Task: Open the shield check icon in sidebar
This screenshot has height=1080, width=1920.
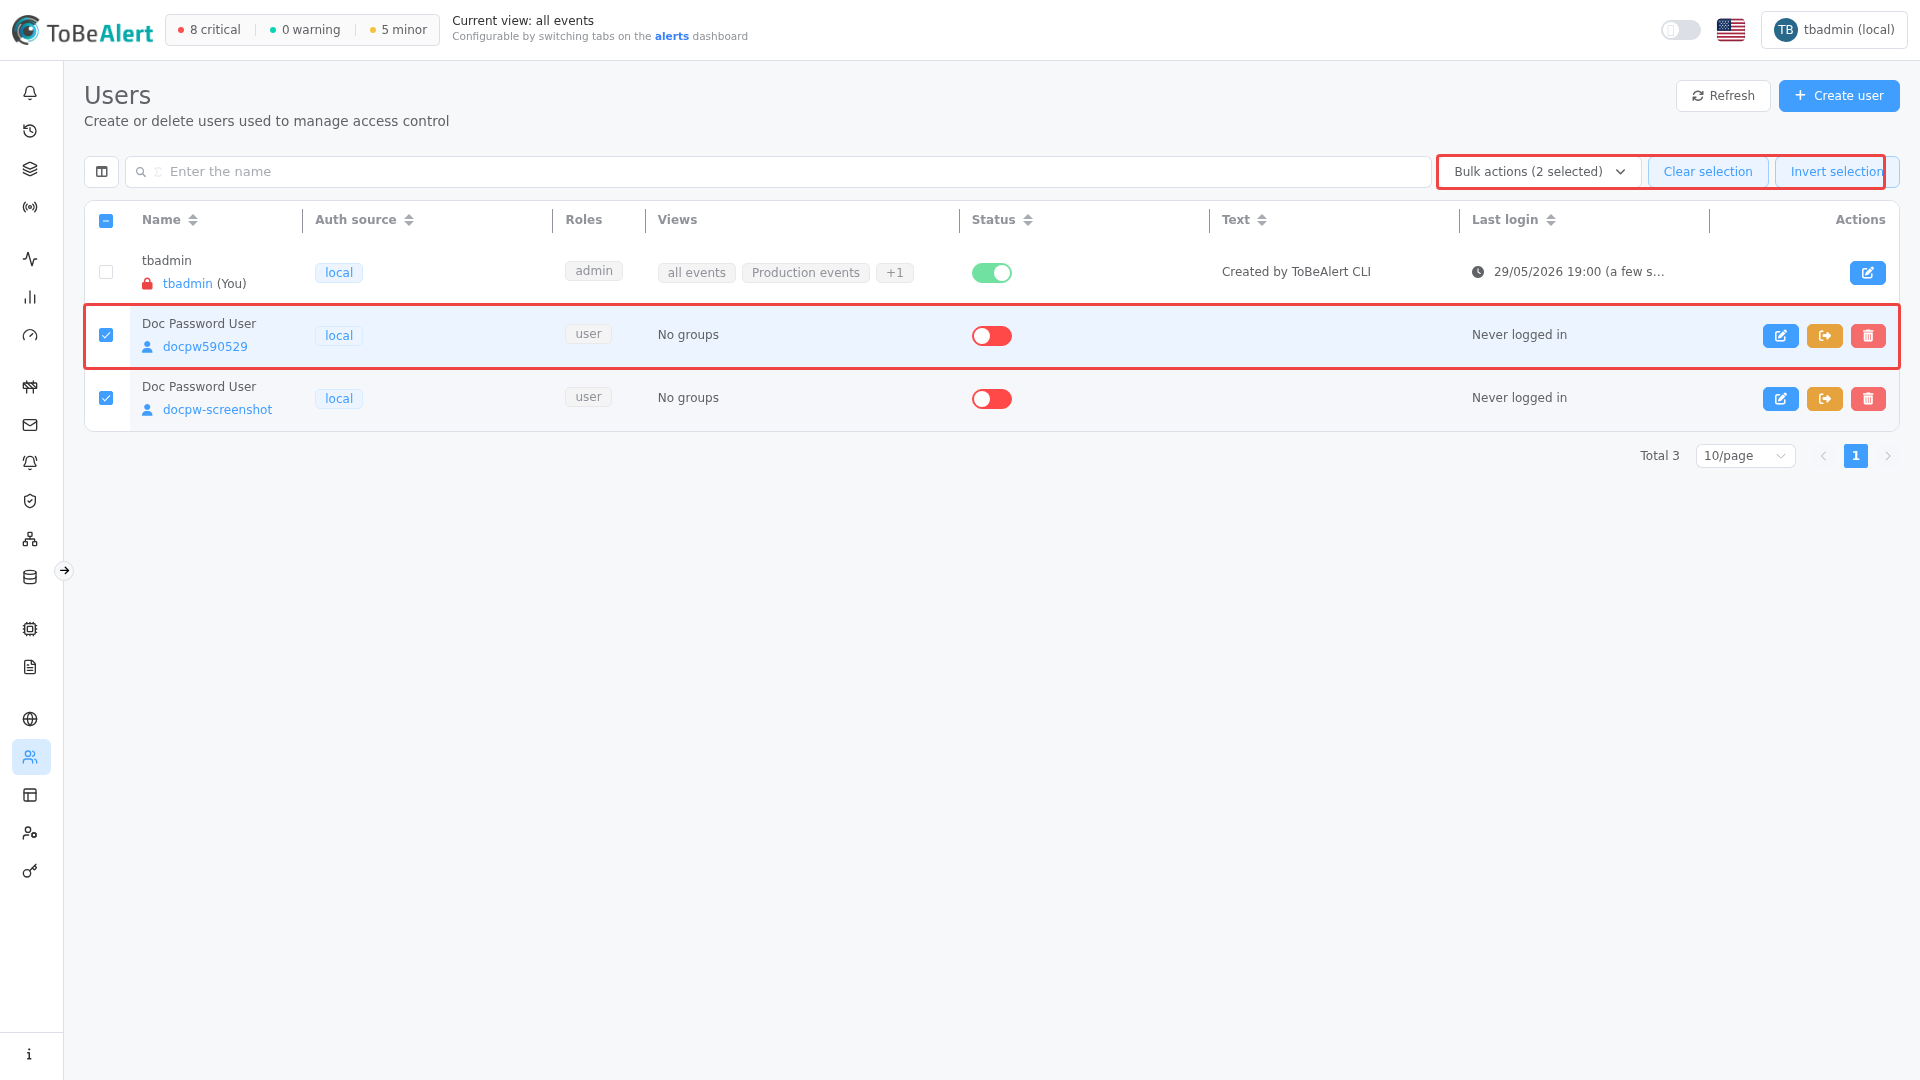Action: [x=30, y=501]
